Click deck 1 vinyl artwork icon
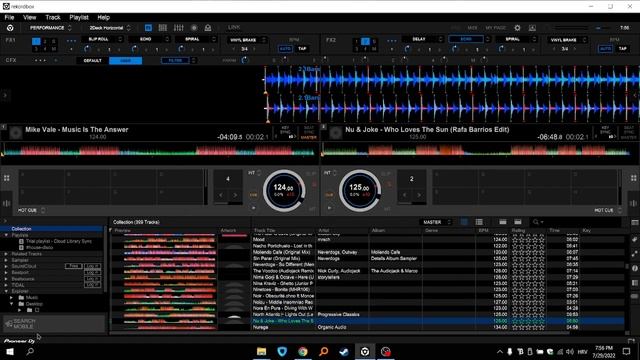The width and height of the screenshot is (640, 360). pyautogui.click(x=16, y=133)
